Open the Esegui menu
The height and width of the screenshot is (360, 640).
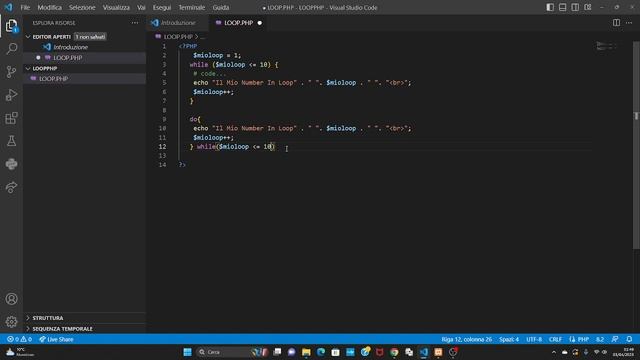[x=162, y=7]
